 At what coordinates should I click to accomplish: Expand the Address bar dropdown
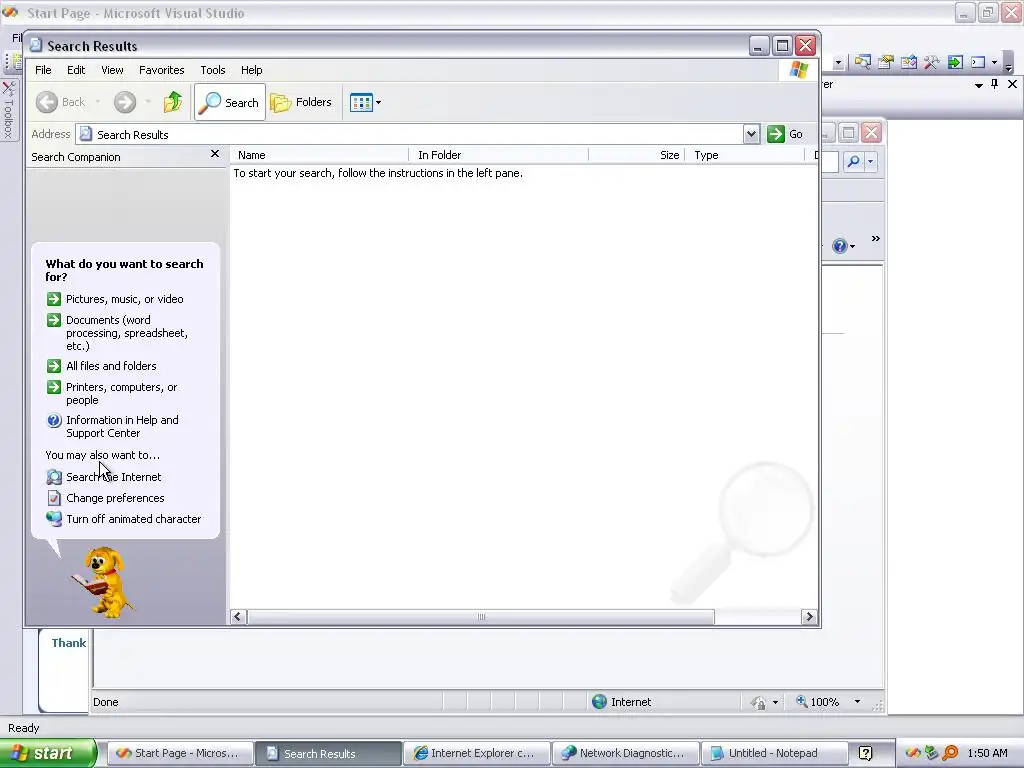tap(751, 134)
